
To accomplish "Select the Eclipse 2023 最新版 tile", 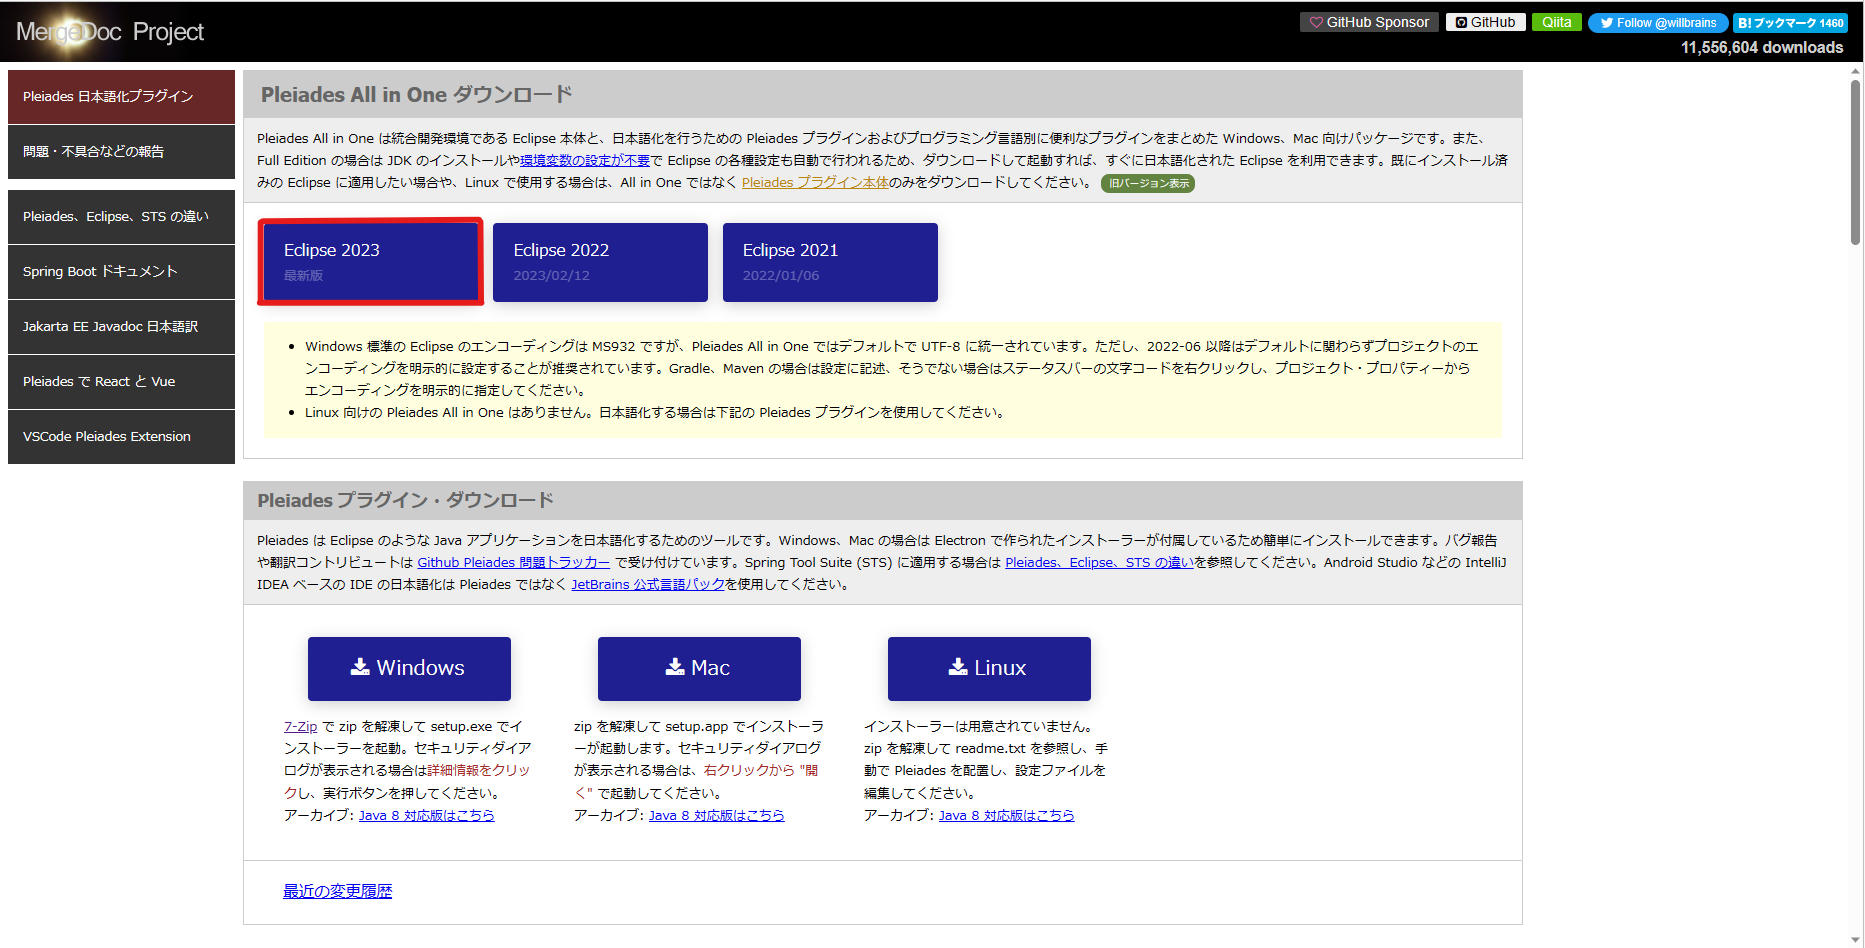I will coord(370,261).
